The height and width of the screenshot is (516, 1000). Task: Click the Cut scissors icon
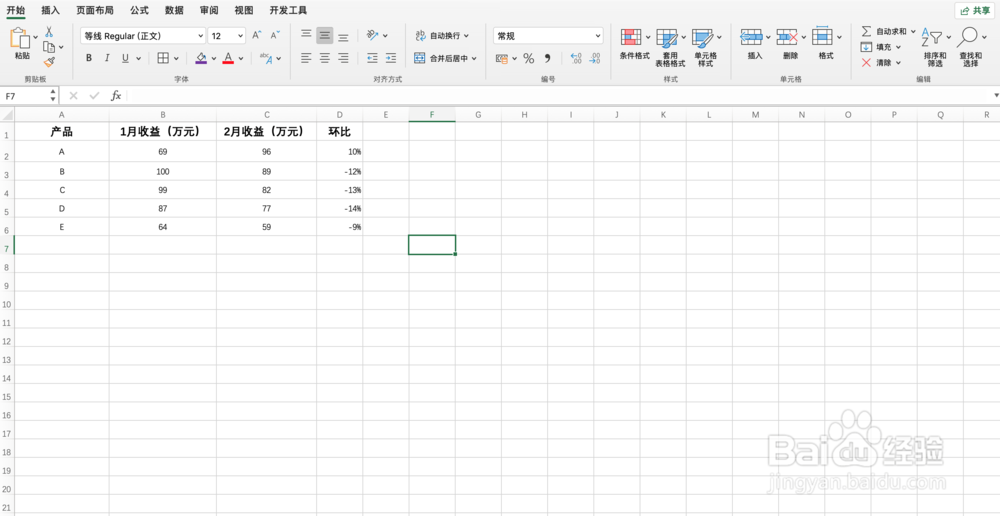pos(49,32)
